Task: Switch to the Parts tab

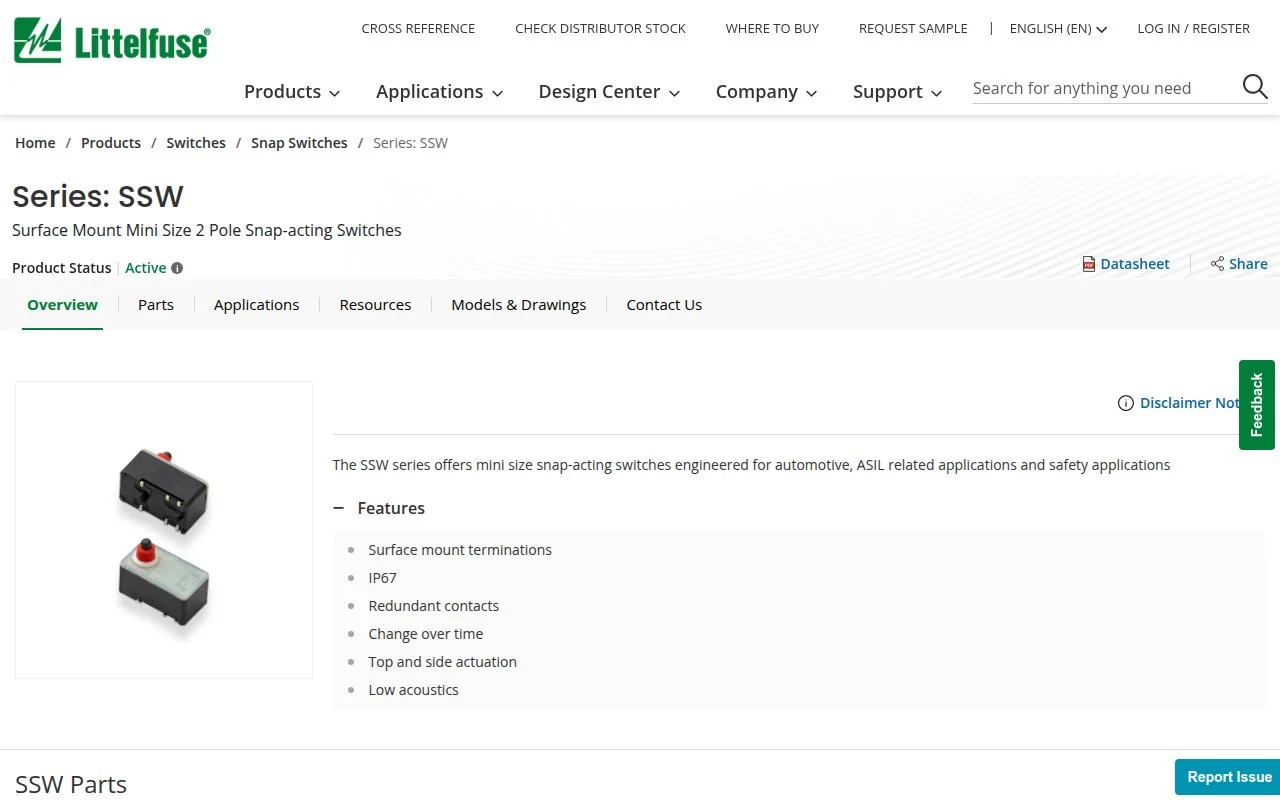Action: [156, 304]
